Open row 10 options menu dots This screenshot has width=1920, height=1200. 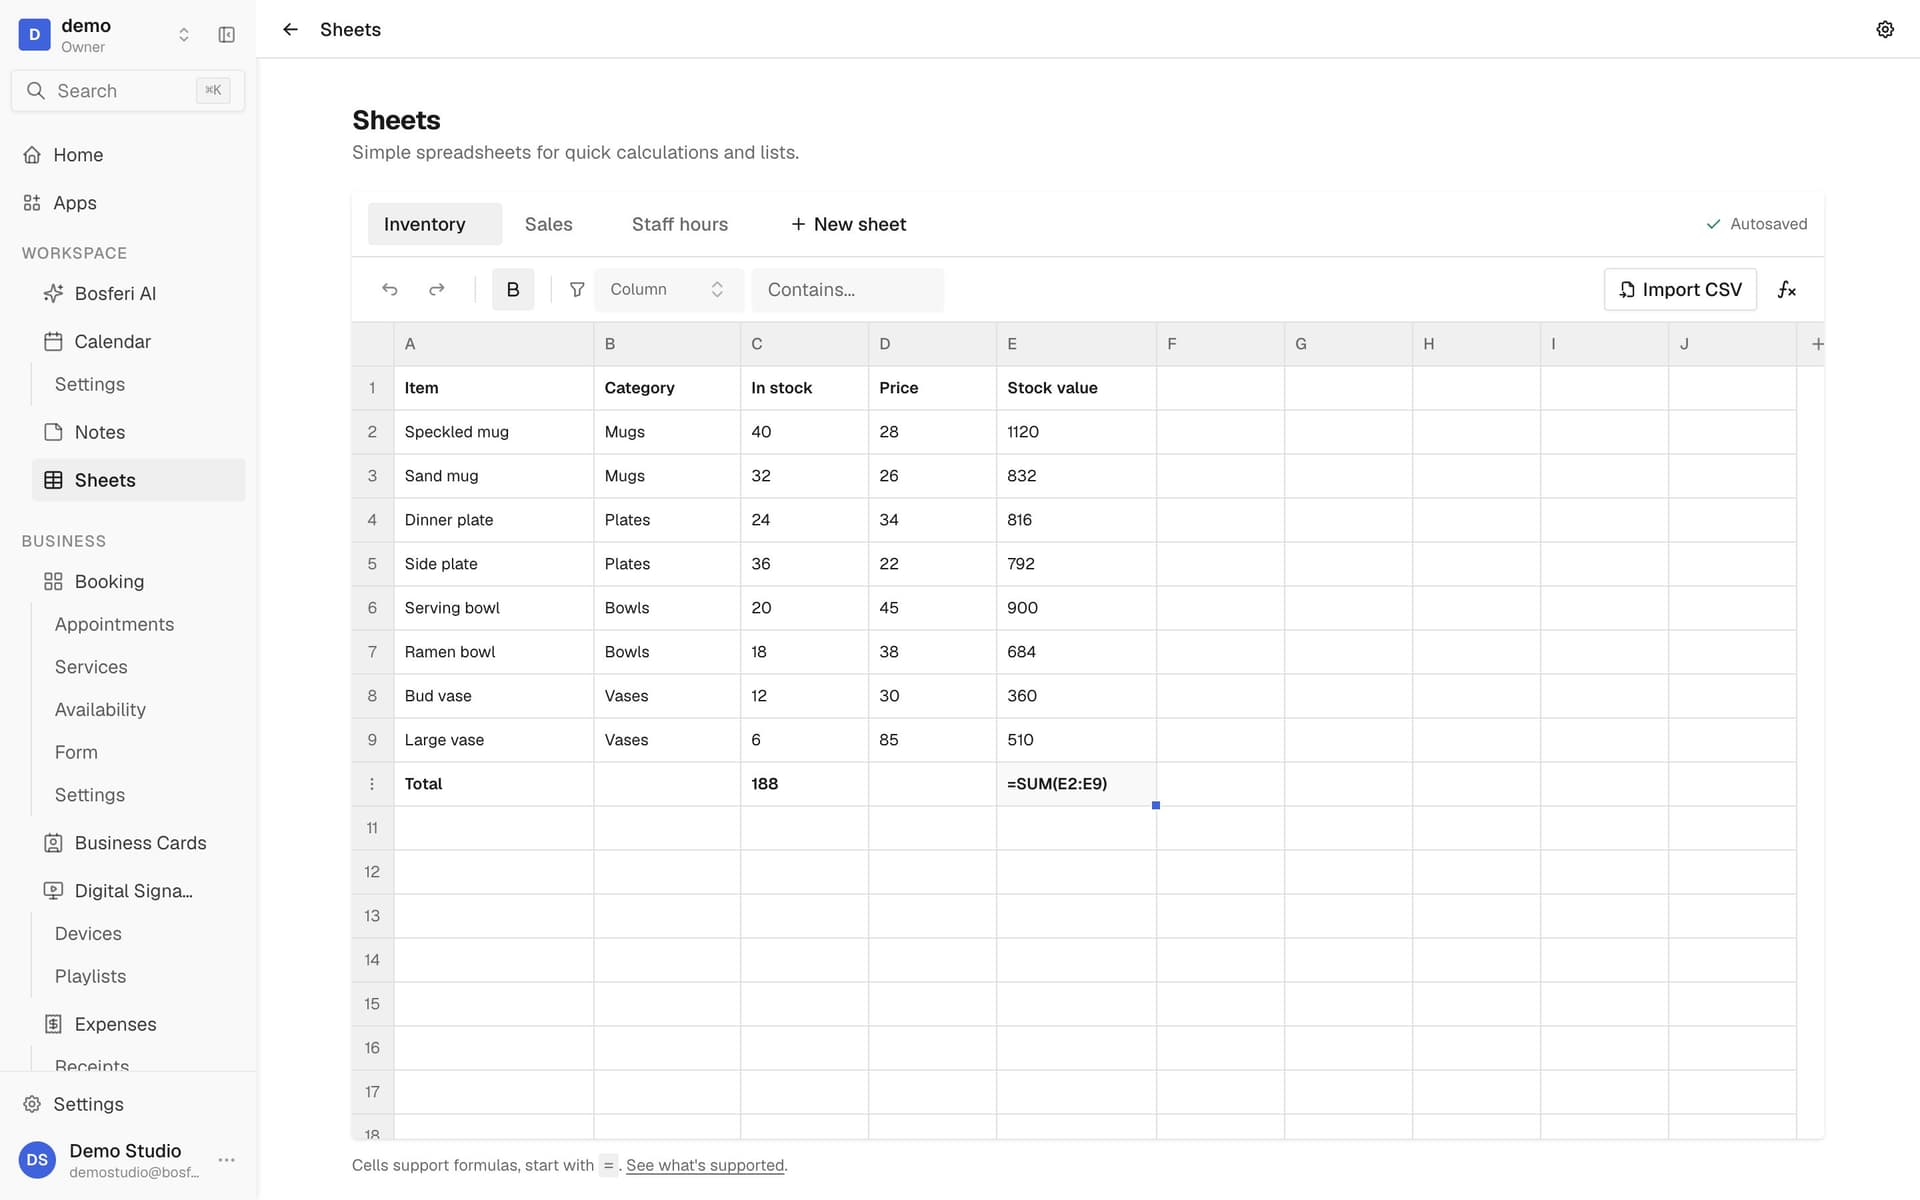click(x=372, y=784)
